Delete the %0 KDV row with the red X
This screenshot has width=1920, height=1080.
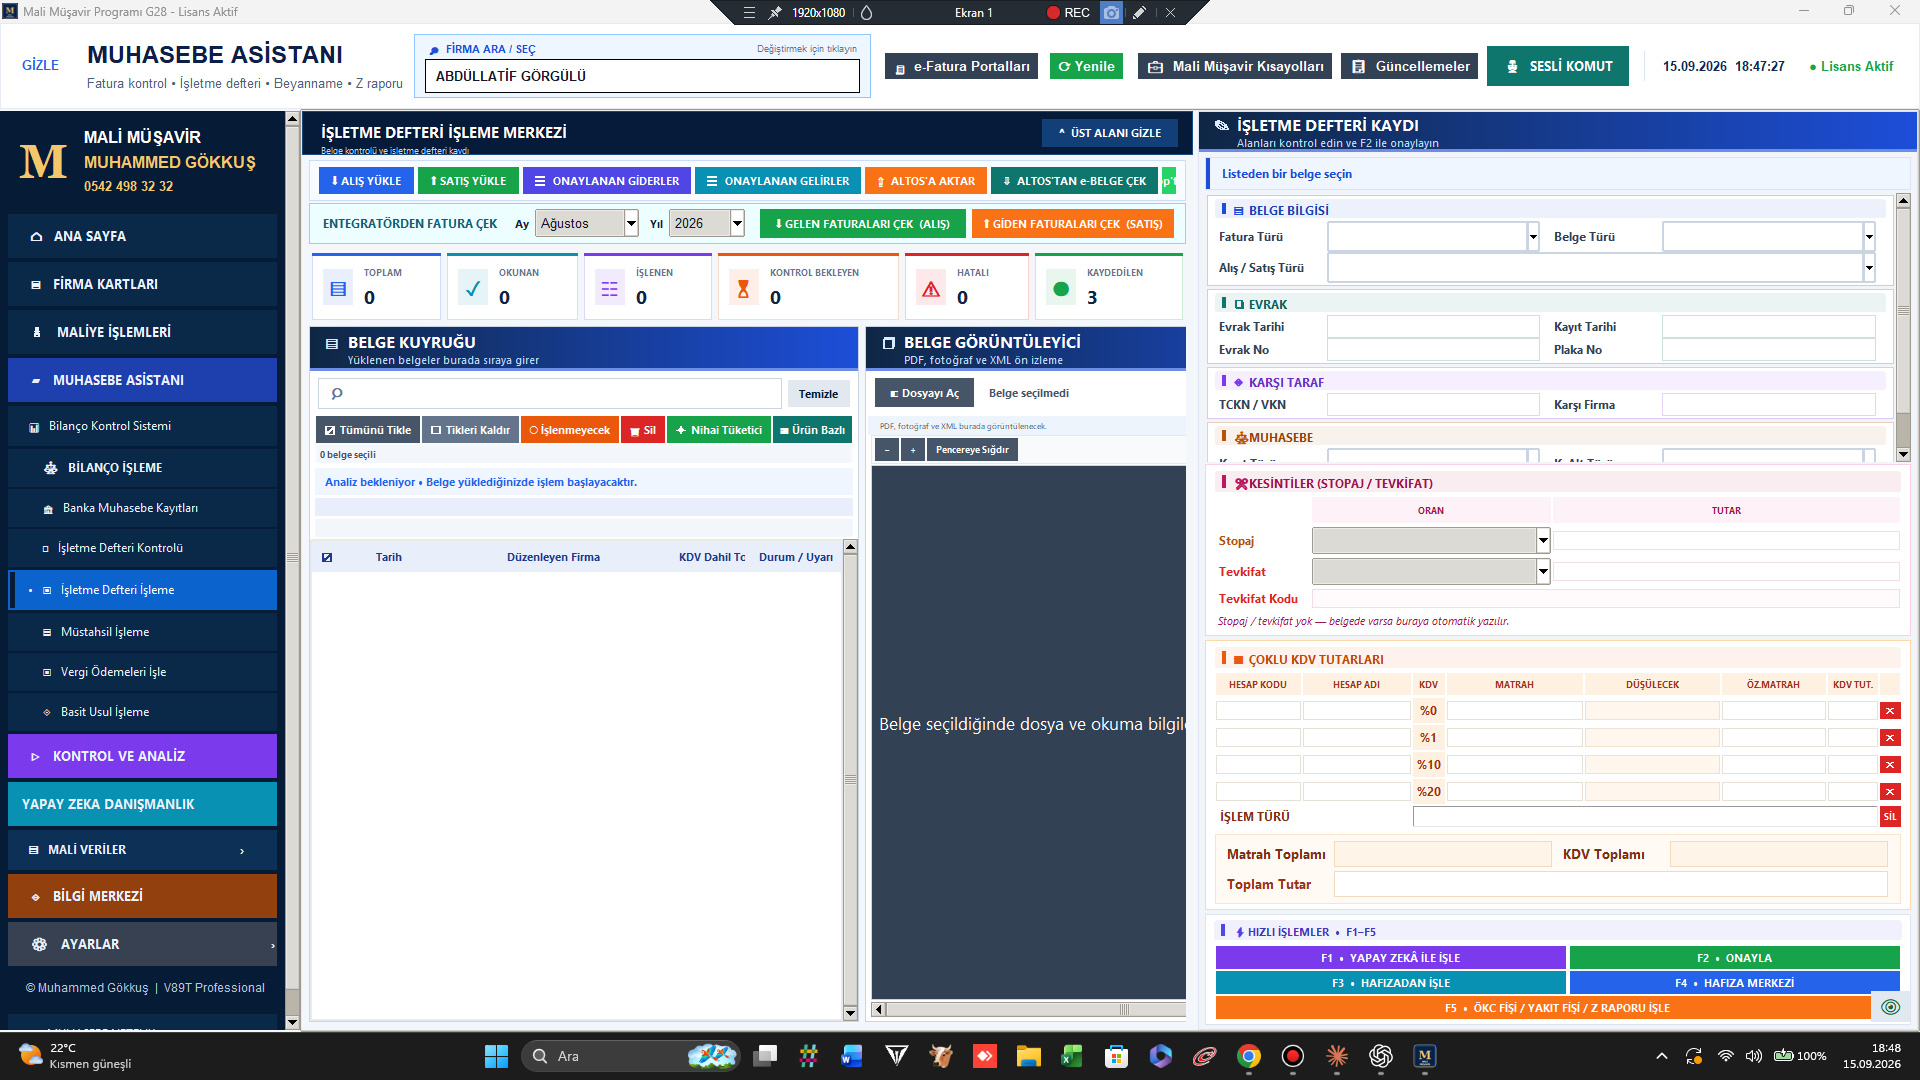1889,711
